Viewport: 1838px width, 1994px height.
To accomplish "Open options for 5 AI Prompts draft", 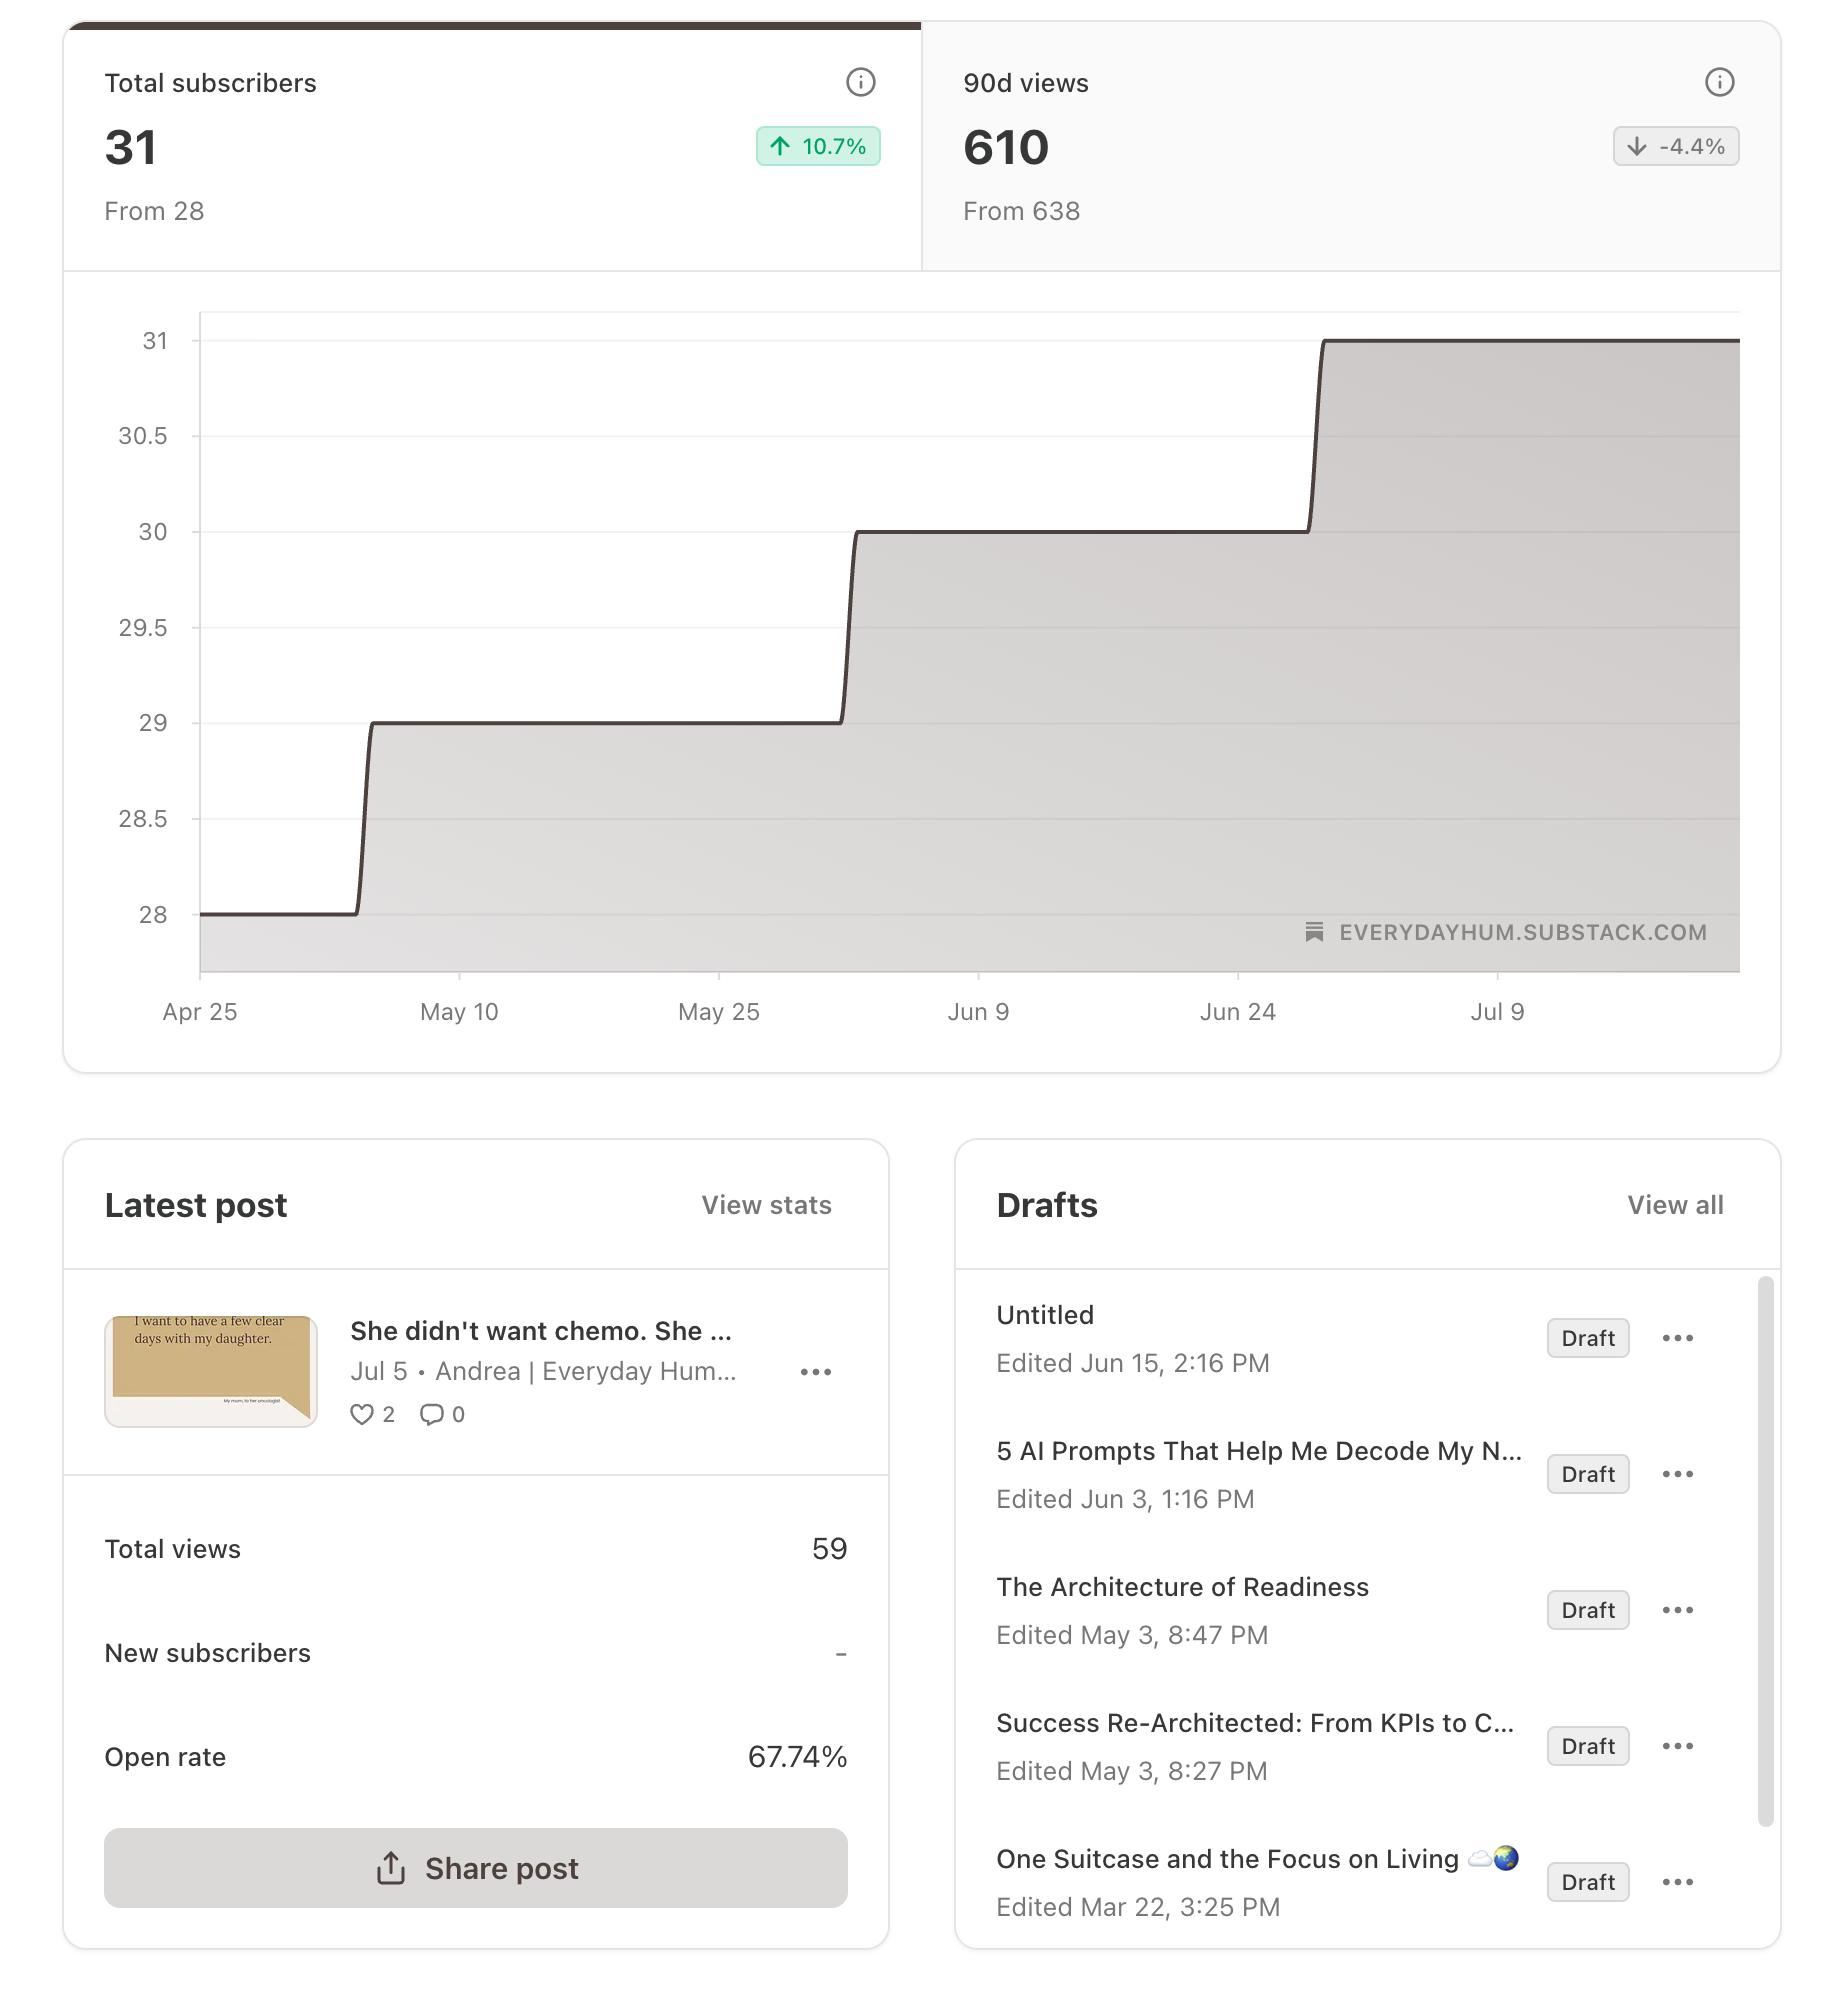I will [x=1677, y=1474].
